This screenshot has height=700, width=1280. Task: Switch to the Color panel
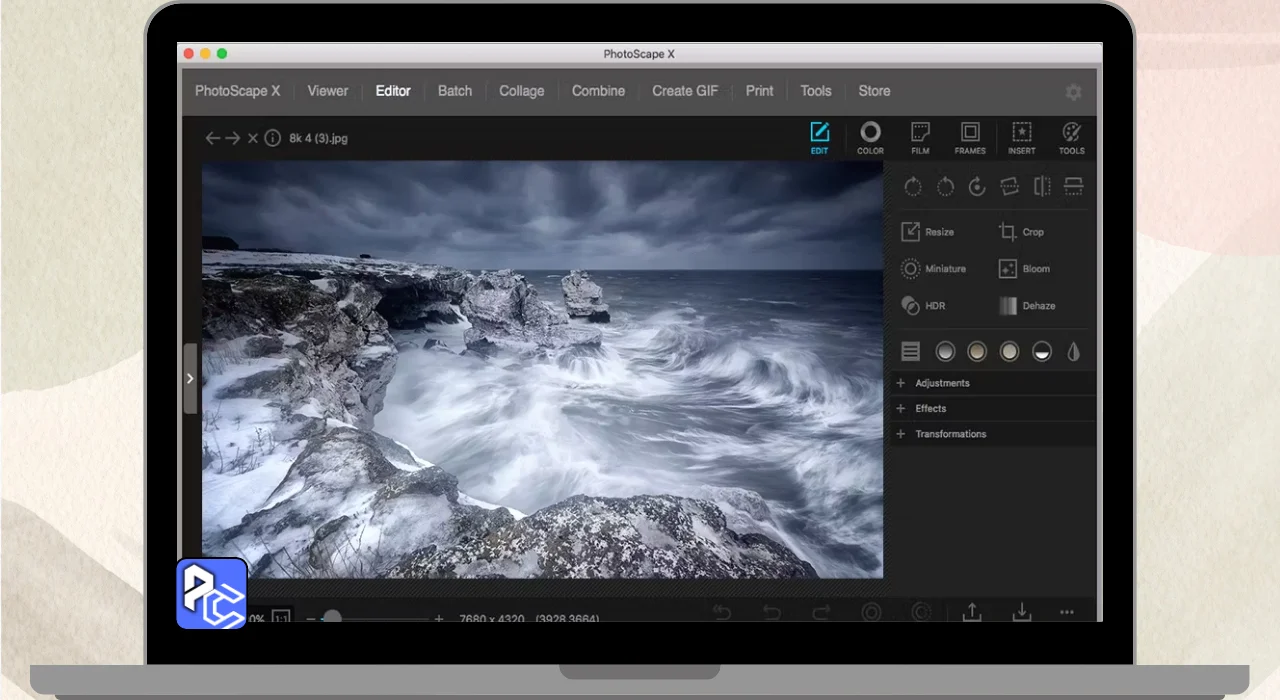coord(870,138)
